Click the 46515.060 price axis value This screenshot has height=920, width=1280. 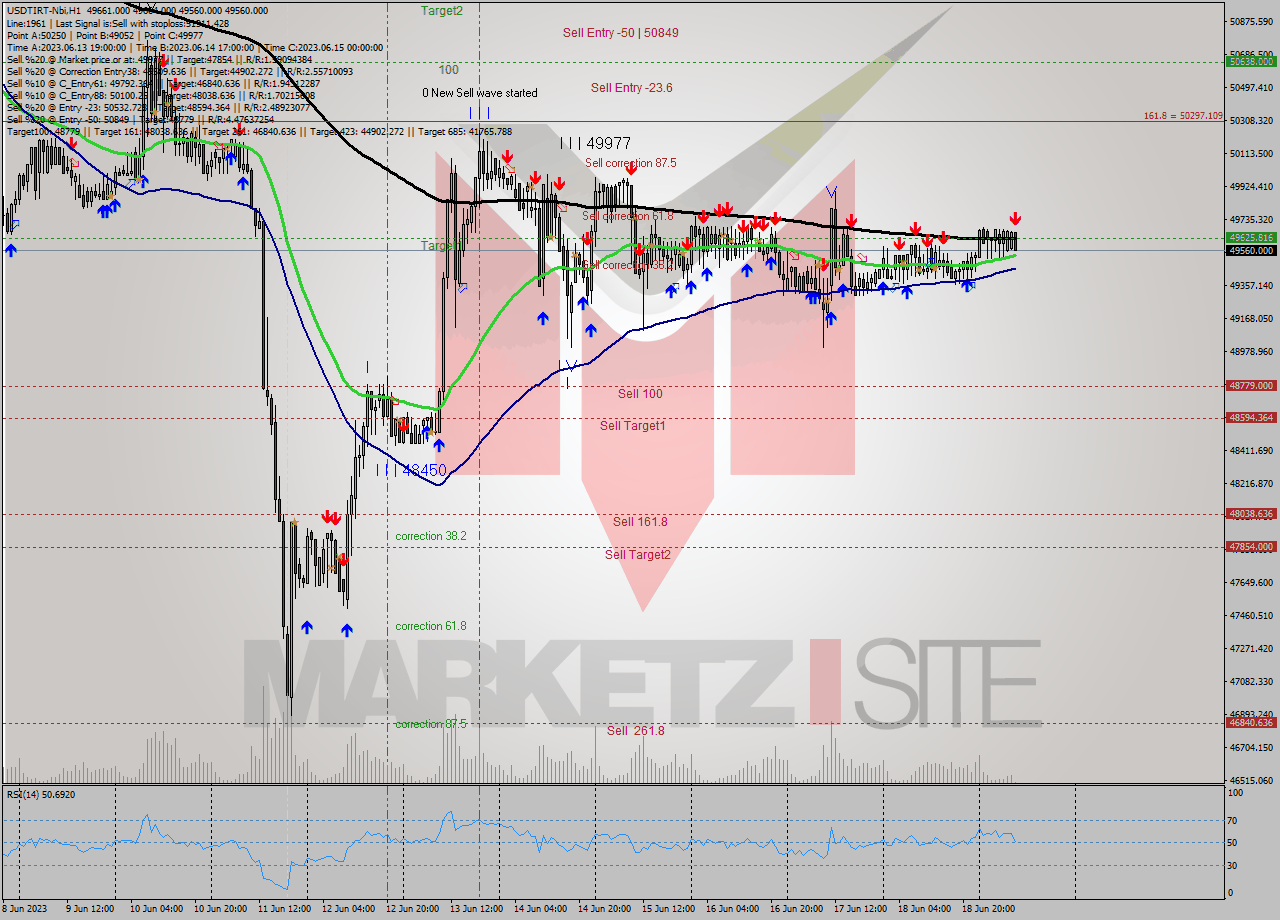1251,780
